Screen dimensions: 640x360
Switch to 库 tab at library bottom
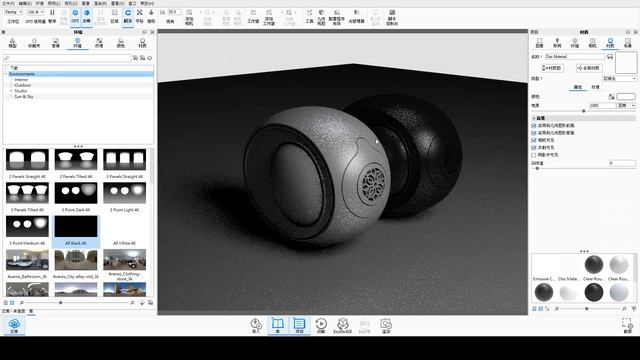pos(31,311)
